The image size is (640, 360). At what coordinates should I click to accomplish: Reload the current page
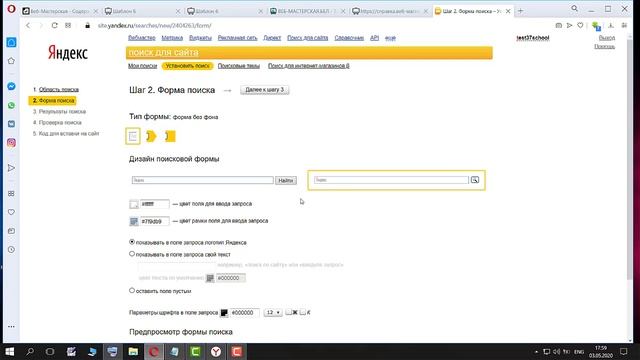tap(54, 25)
